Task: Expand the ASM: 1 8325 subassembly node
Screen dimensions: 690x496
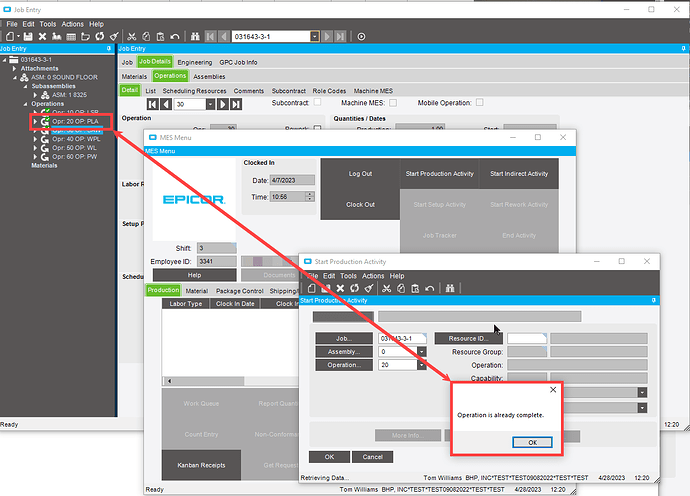Action: point(35,95)
